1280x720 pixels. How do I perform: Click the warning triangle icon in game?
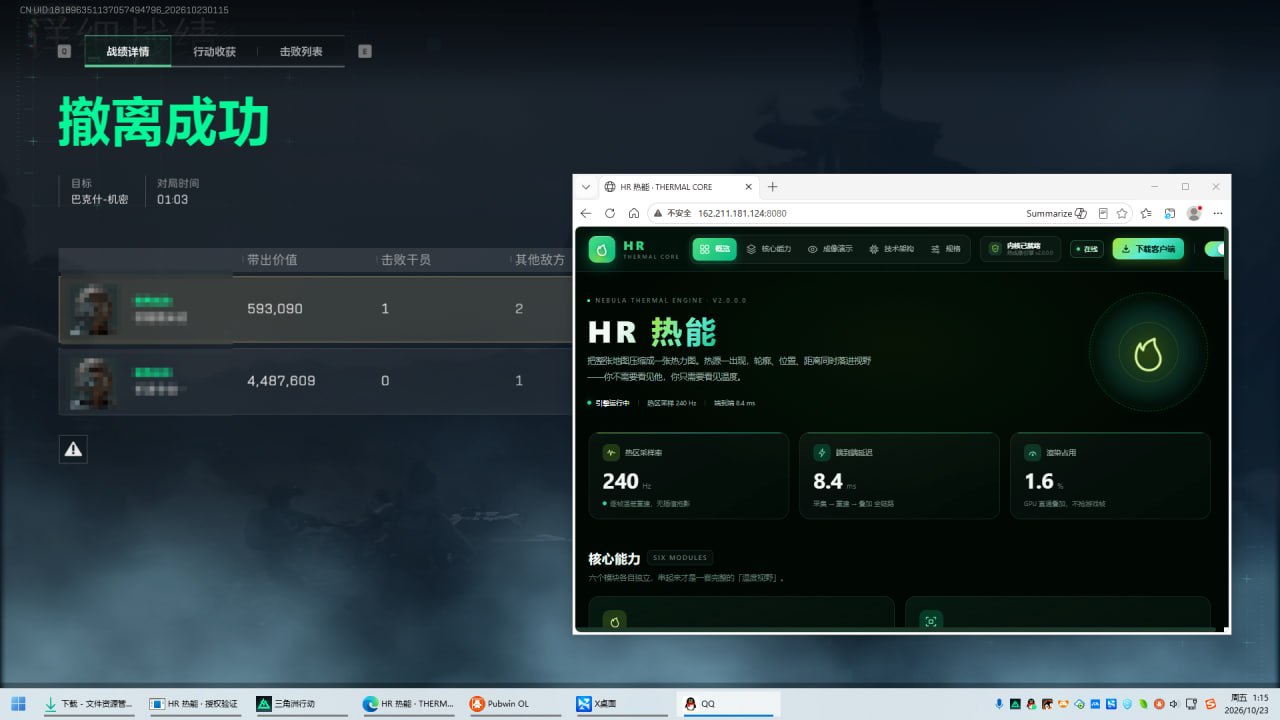(73, 450)
